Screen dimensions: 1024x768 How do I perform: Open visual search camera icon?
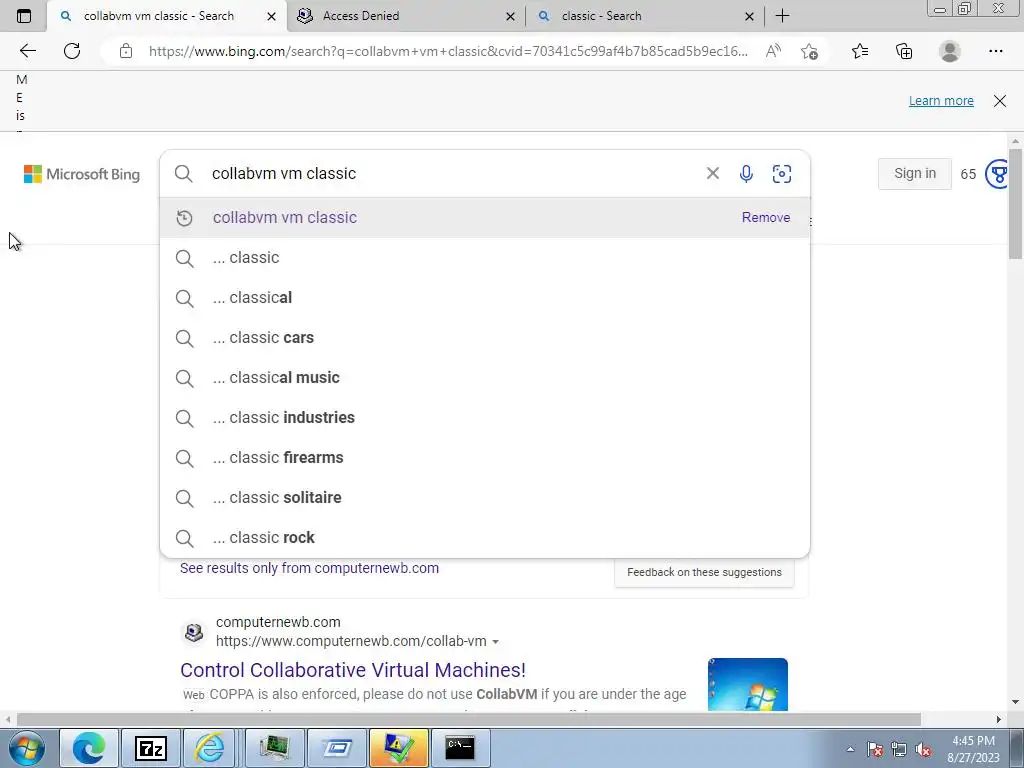click(782, 174)
